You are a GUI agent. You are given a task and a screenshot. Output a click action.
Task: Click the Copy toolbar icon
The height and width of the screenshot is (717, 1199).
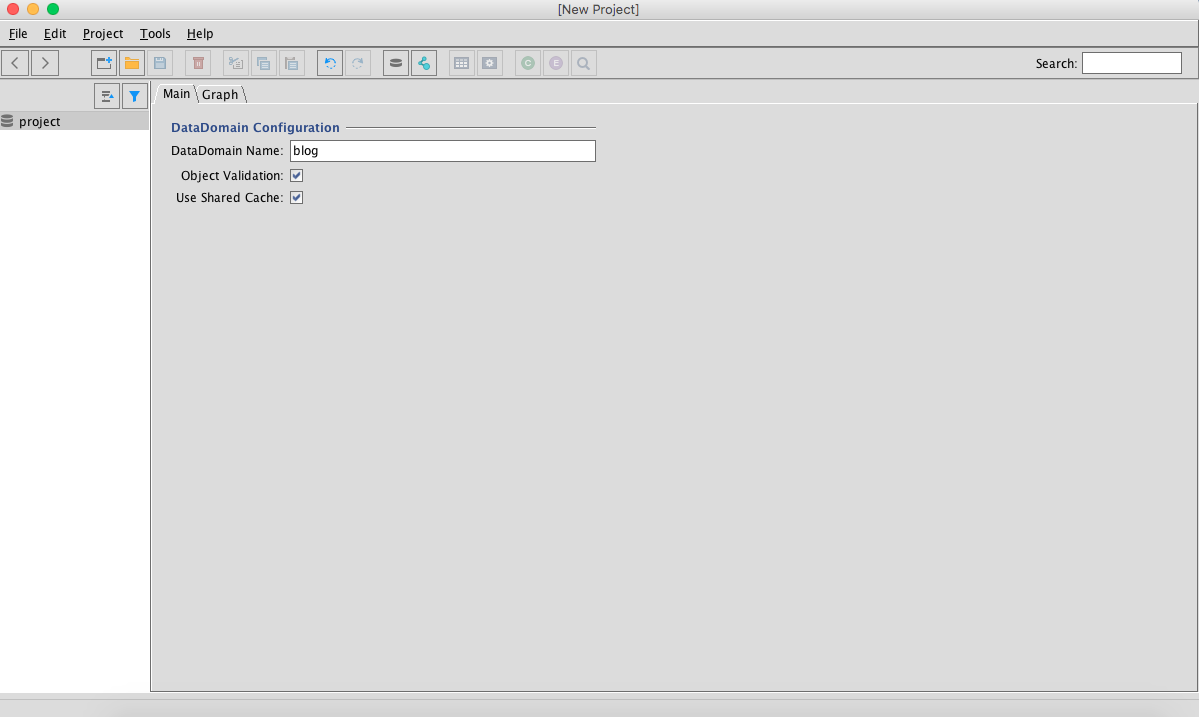[x=264, y=63]
